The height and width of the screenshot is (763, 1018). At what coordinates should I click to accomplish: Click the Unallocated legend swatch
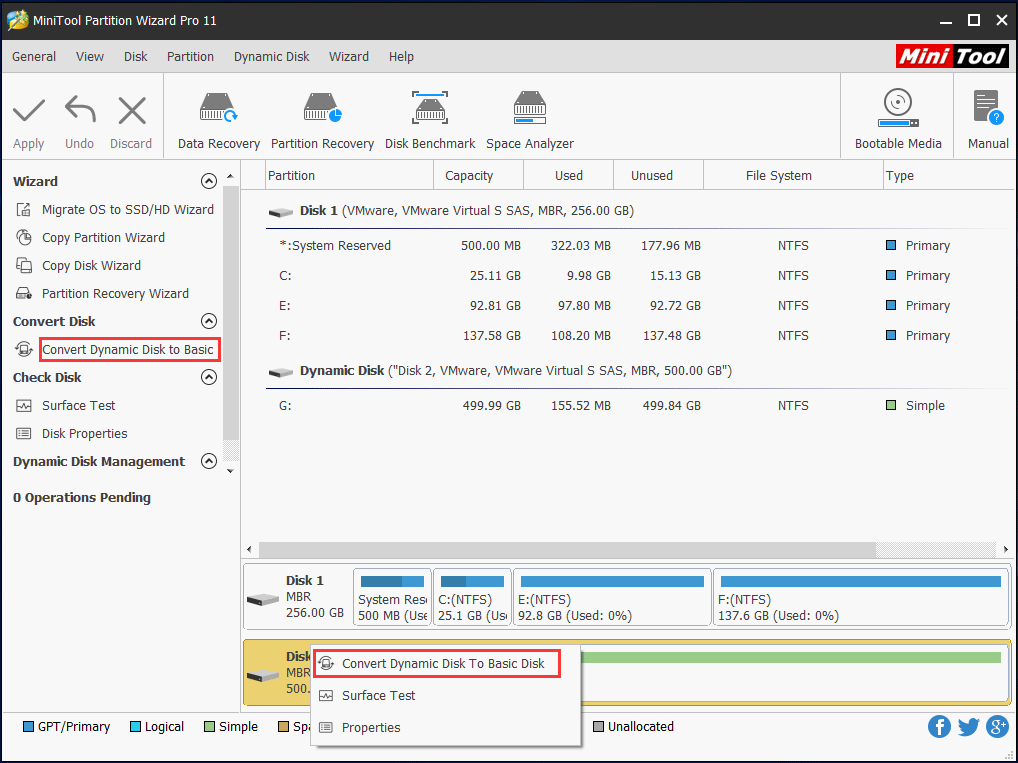[599, 726]
